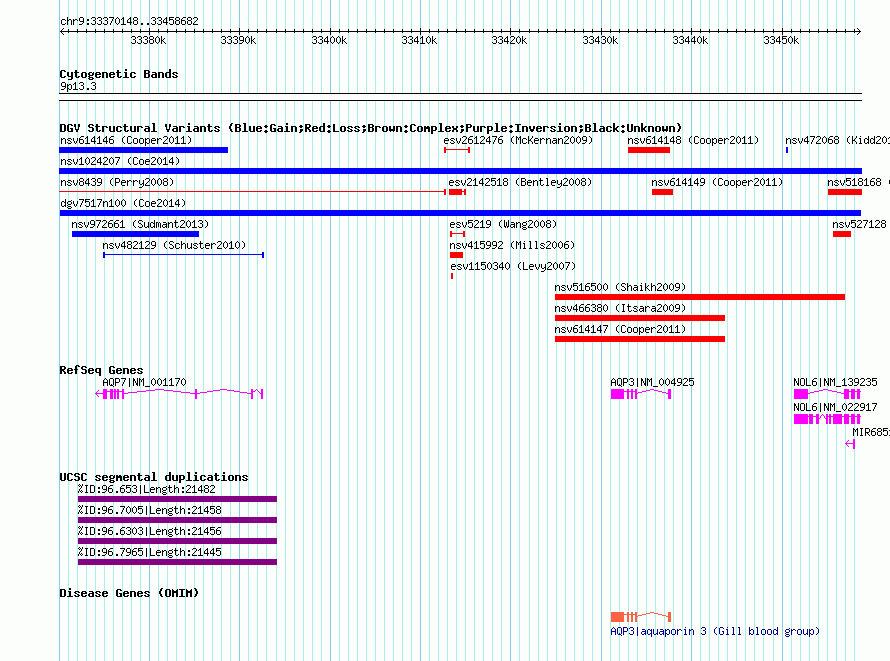Open AQP3|aquaporin 3 (Gill blood group) link
The height and width of the screenshot is (661, 890).
(x=715, y=631)
